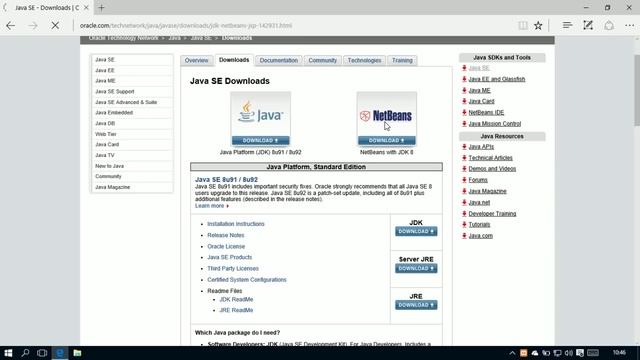Open the Documentation tab
Screen dimensions: 640x360
pos(279,60)
